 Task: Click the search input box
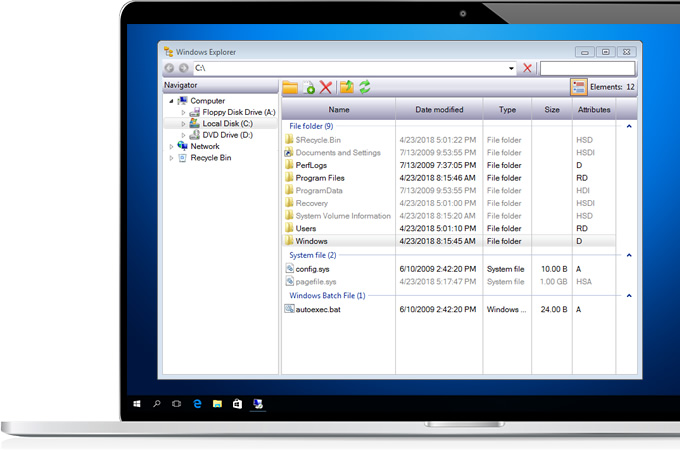(x=588, y=68)
